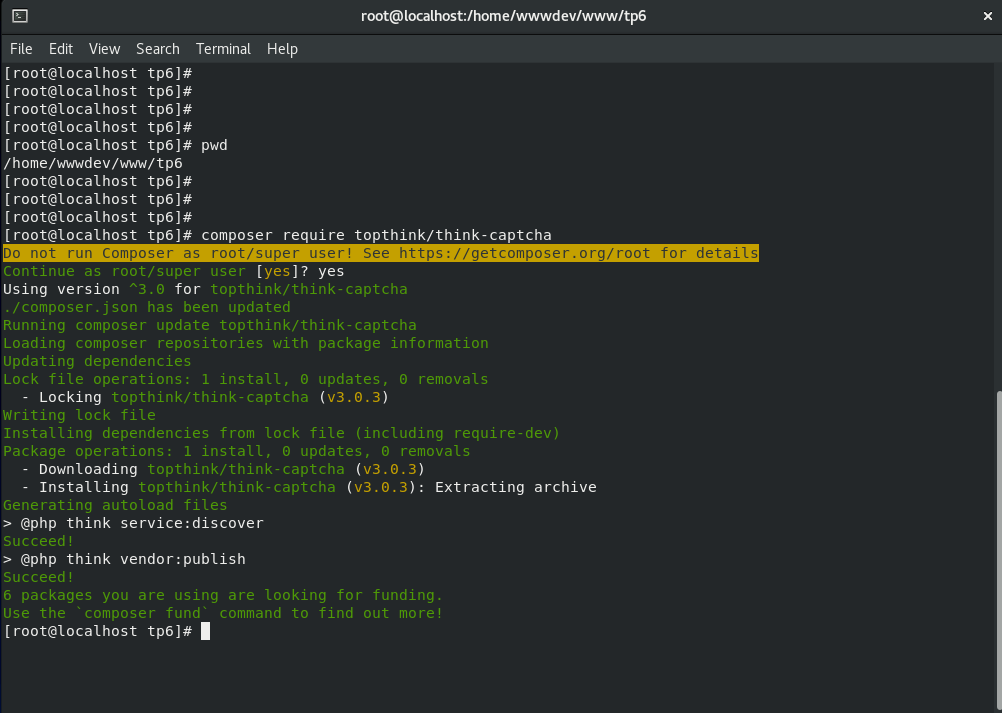This screenshot has width=1002, height=713.
Task: Click 'composer require topthink/think-captcha' command
Action: coord(376,235)
